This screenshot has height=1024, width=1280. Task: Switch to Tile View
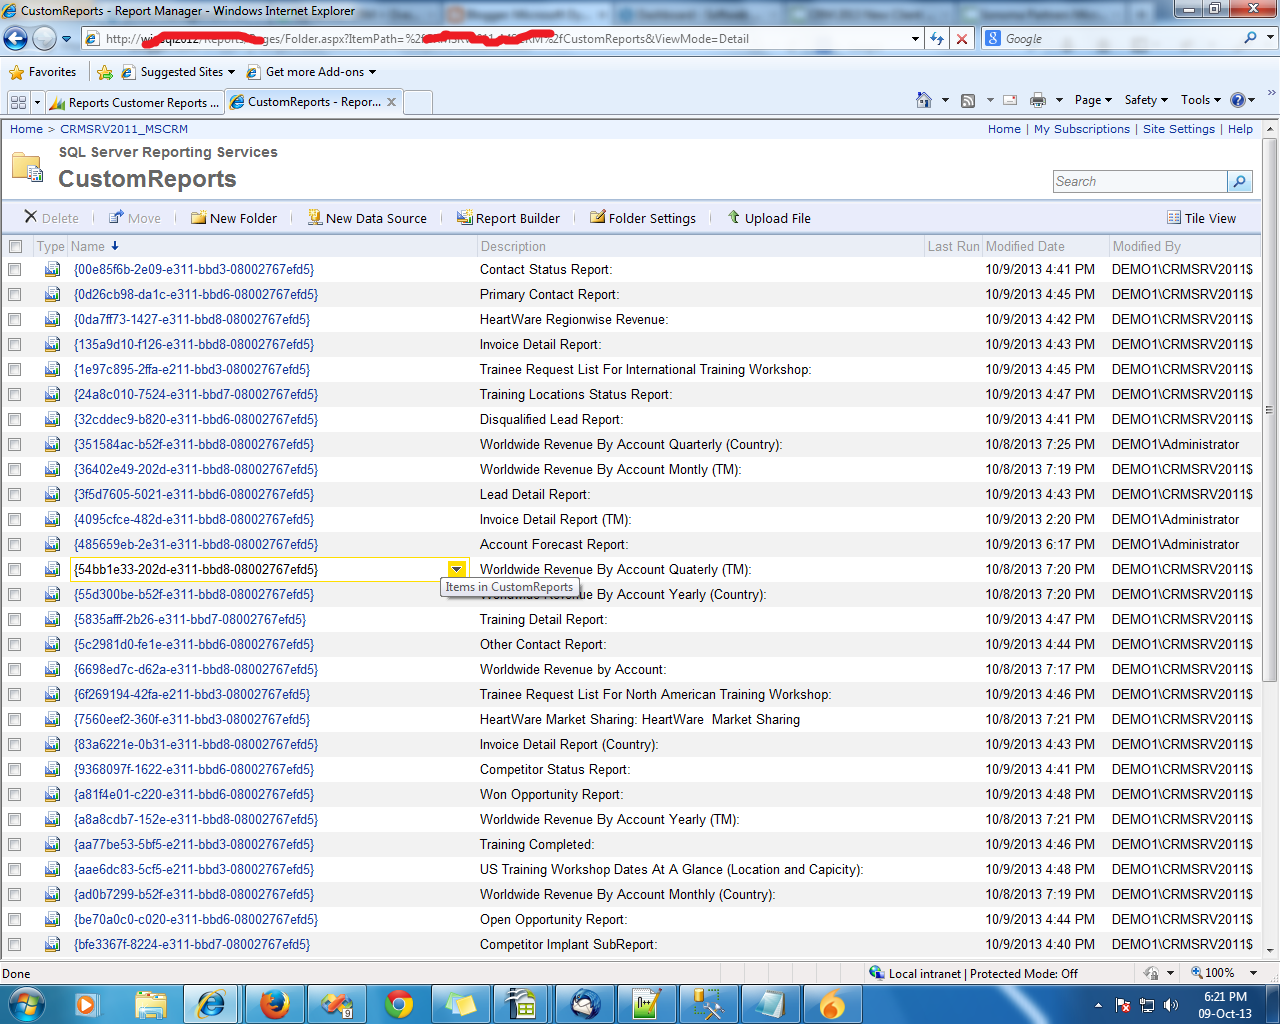1202,217
